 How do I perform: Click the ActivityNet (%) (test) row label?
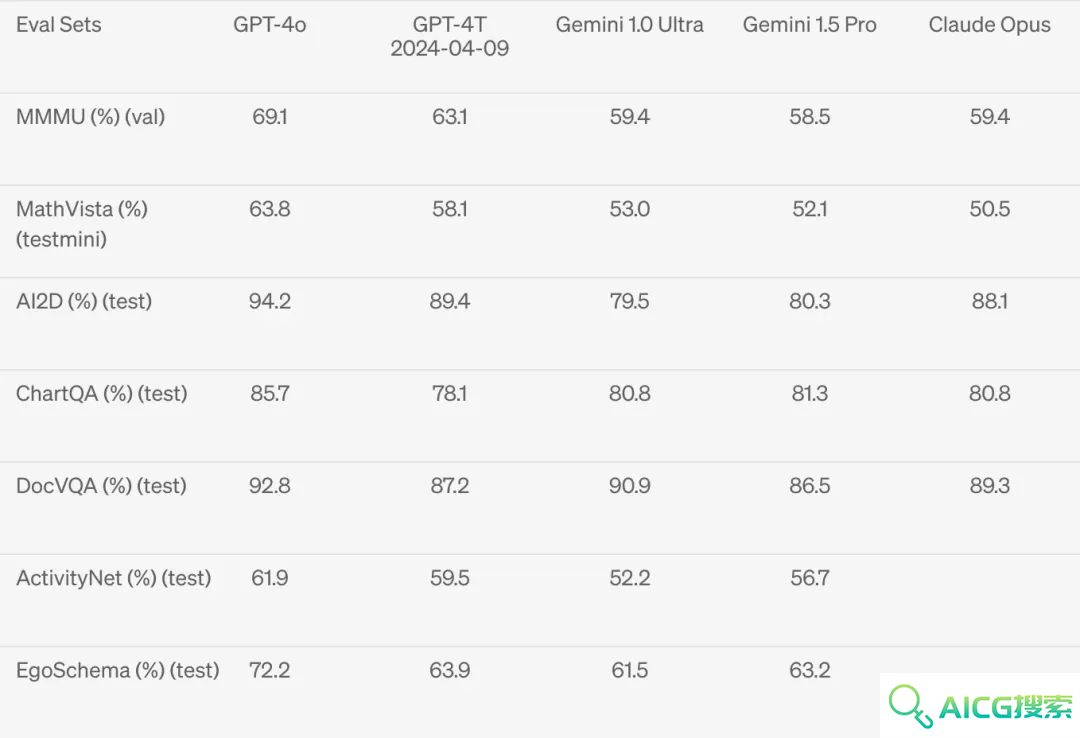point(114,578)
